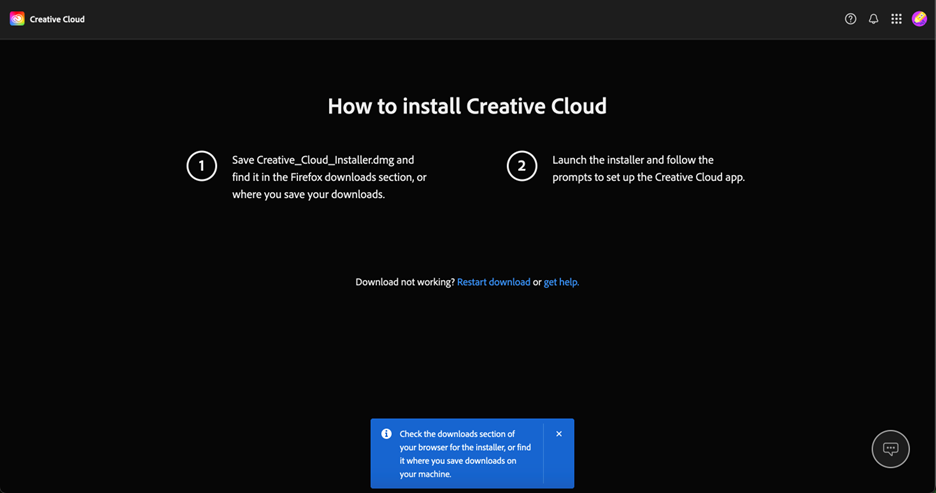Image resolution: width=936 pixels, height=493 pixels.
Task: Click the Creative Cloud header title text
Action: 57,19
